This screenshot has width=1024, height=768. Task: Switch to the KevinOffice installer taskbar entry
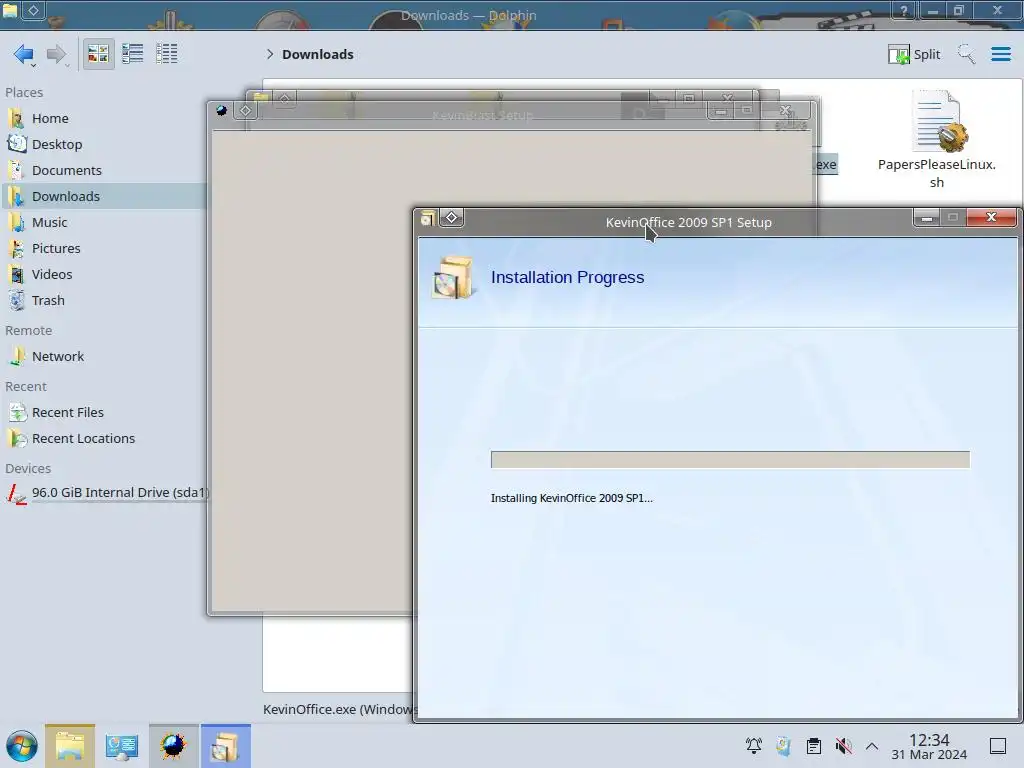[225, 746]
